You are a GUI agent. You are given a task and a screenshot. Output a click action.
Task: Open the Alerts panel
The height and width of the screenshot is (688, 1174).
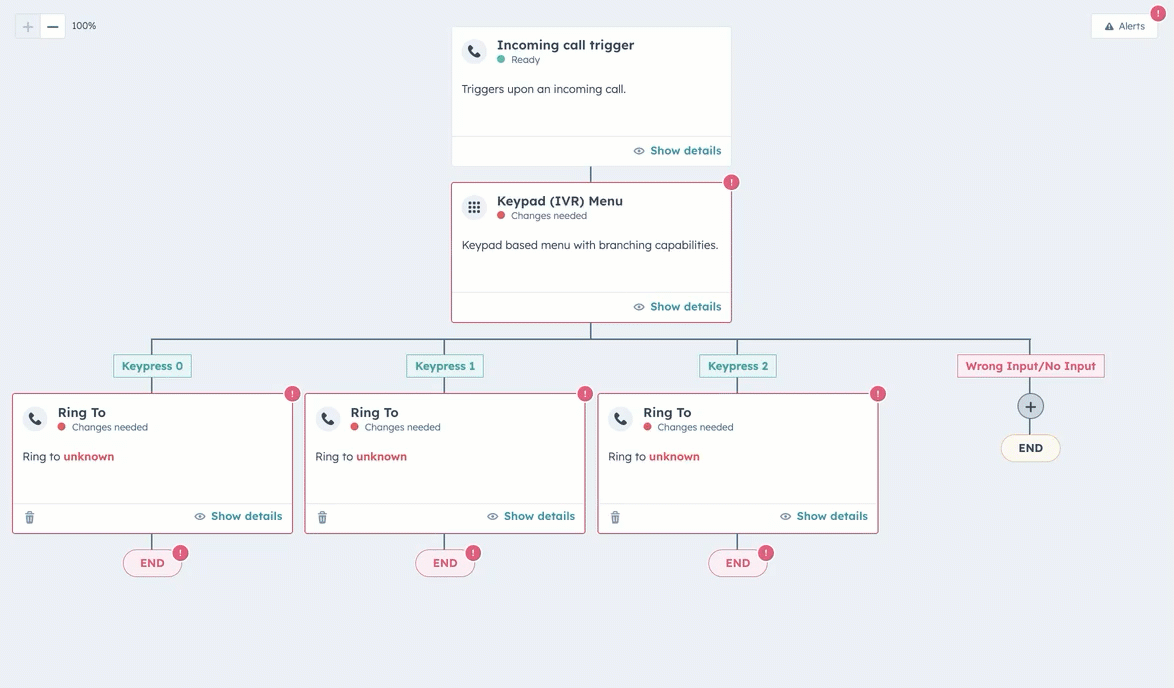(x=1124, y=26)
